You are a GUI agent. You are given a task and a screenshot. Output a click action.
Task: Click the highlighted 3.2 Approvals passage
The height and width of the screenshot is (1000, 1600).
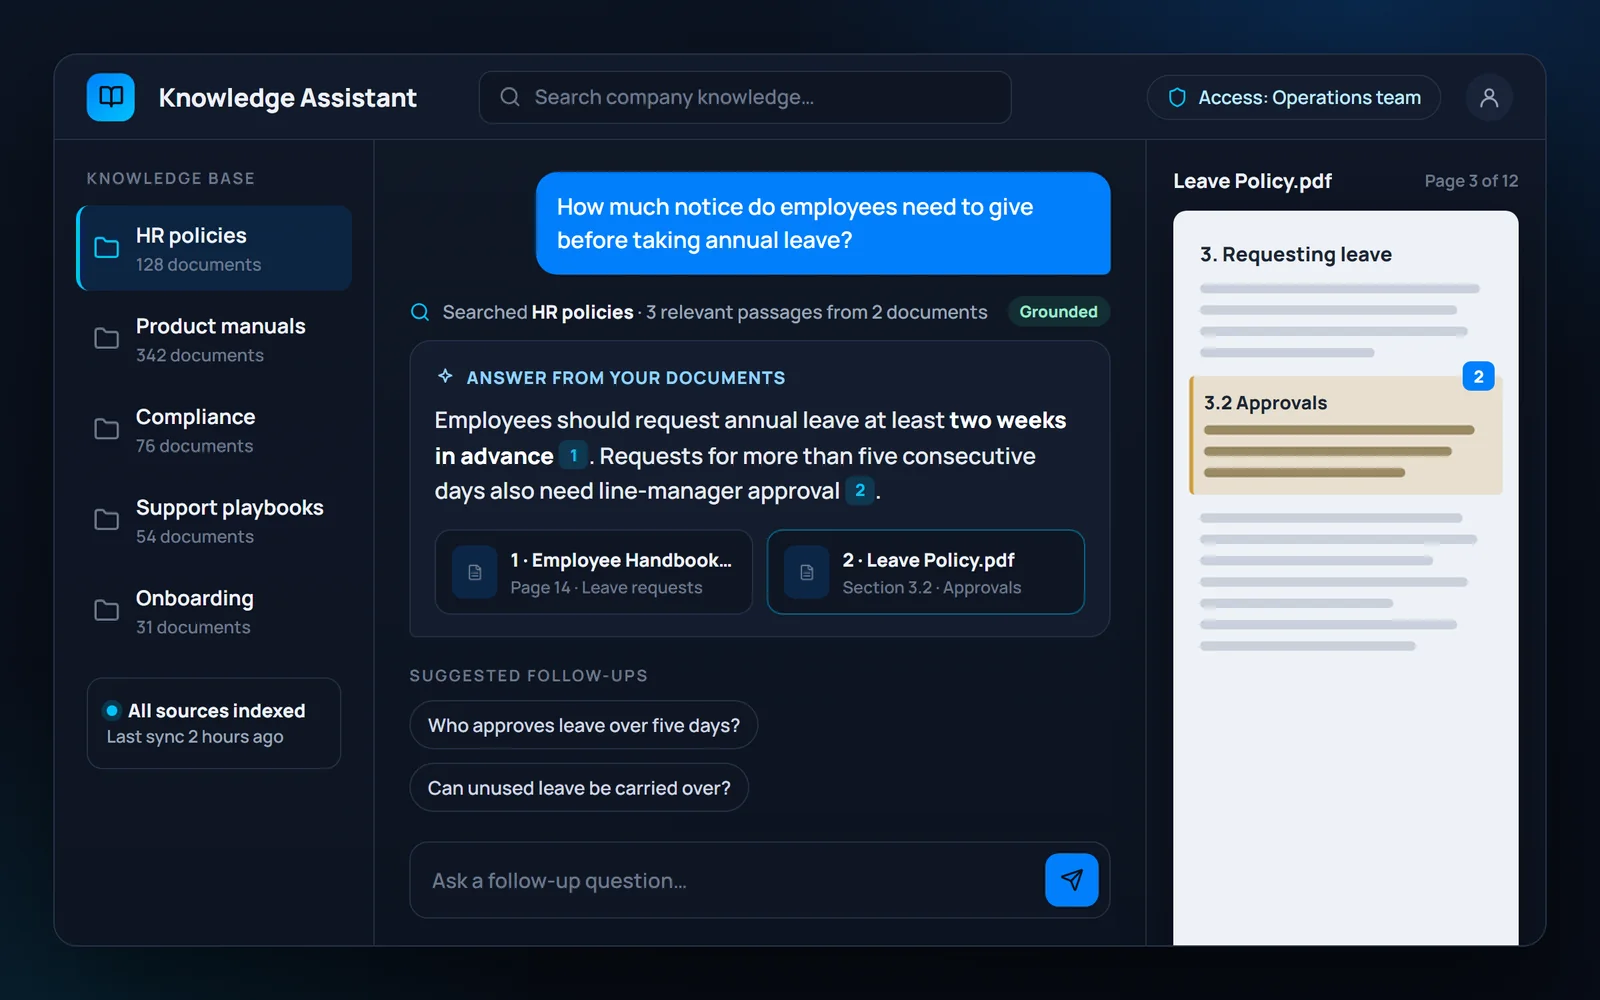1346,435
